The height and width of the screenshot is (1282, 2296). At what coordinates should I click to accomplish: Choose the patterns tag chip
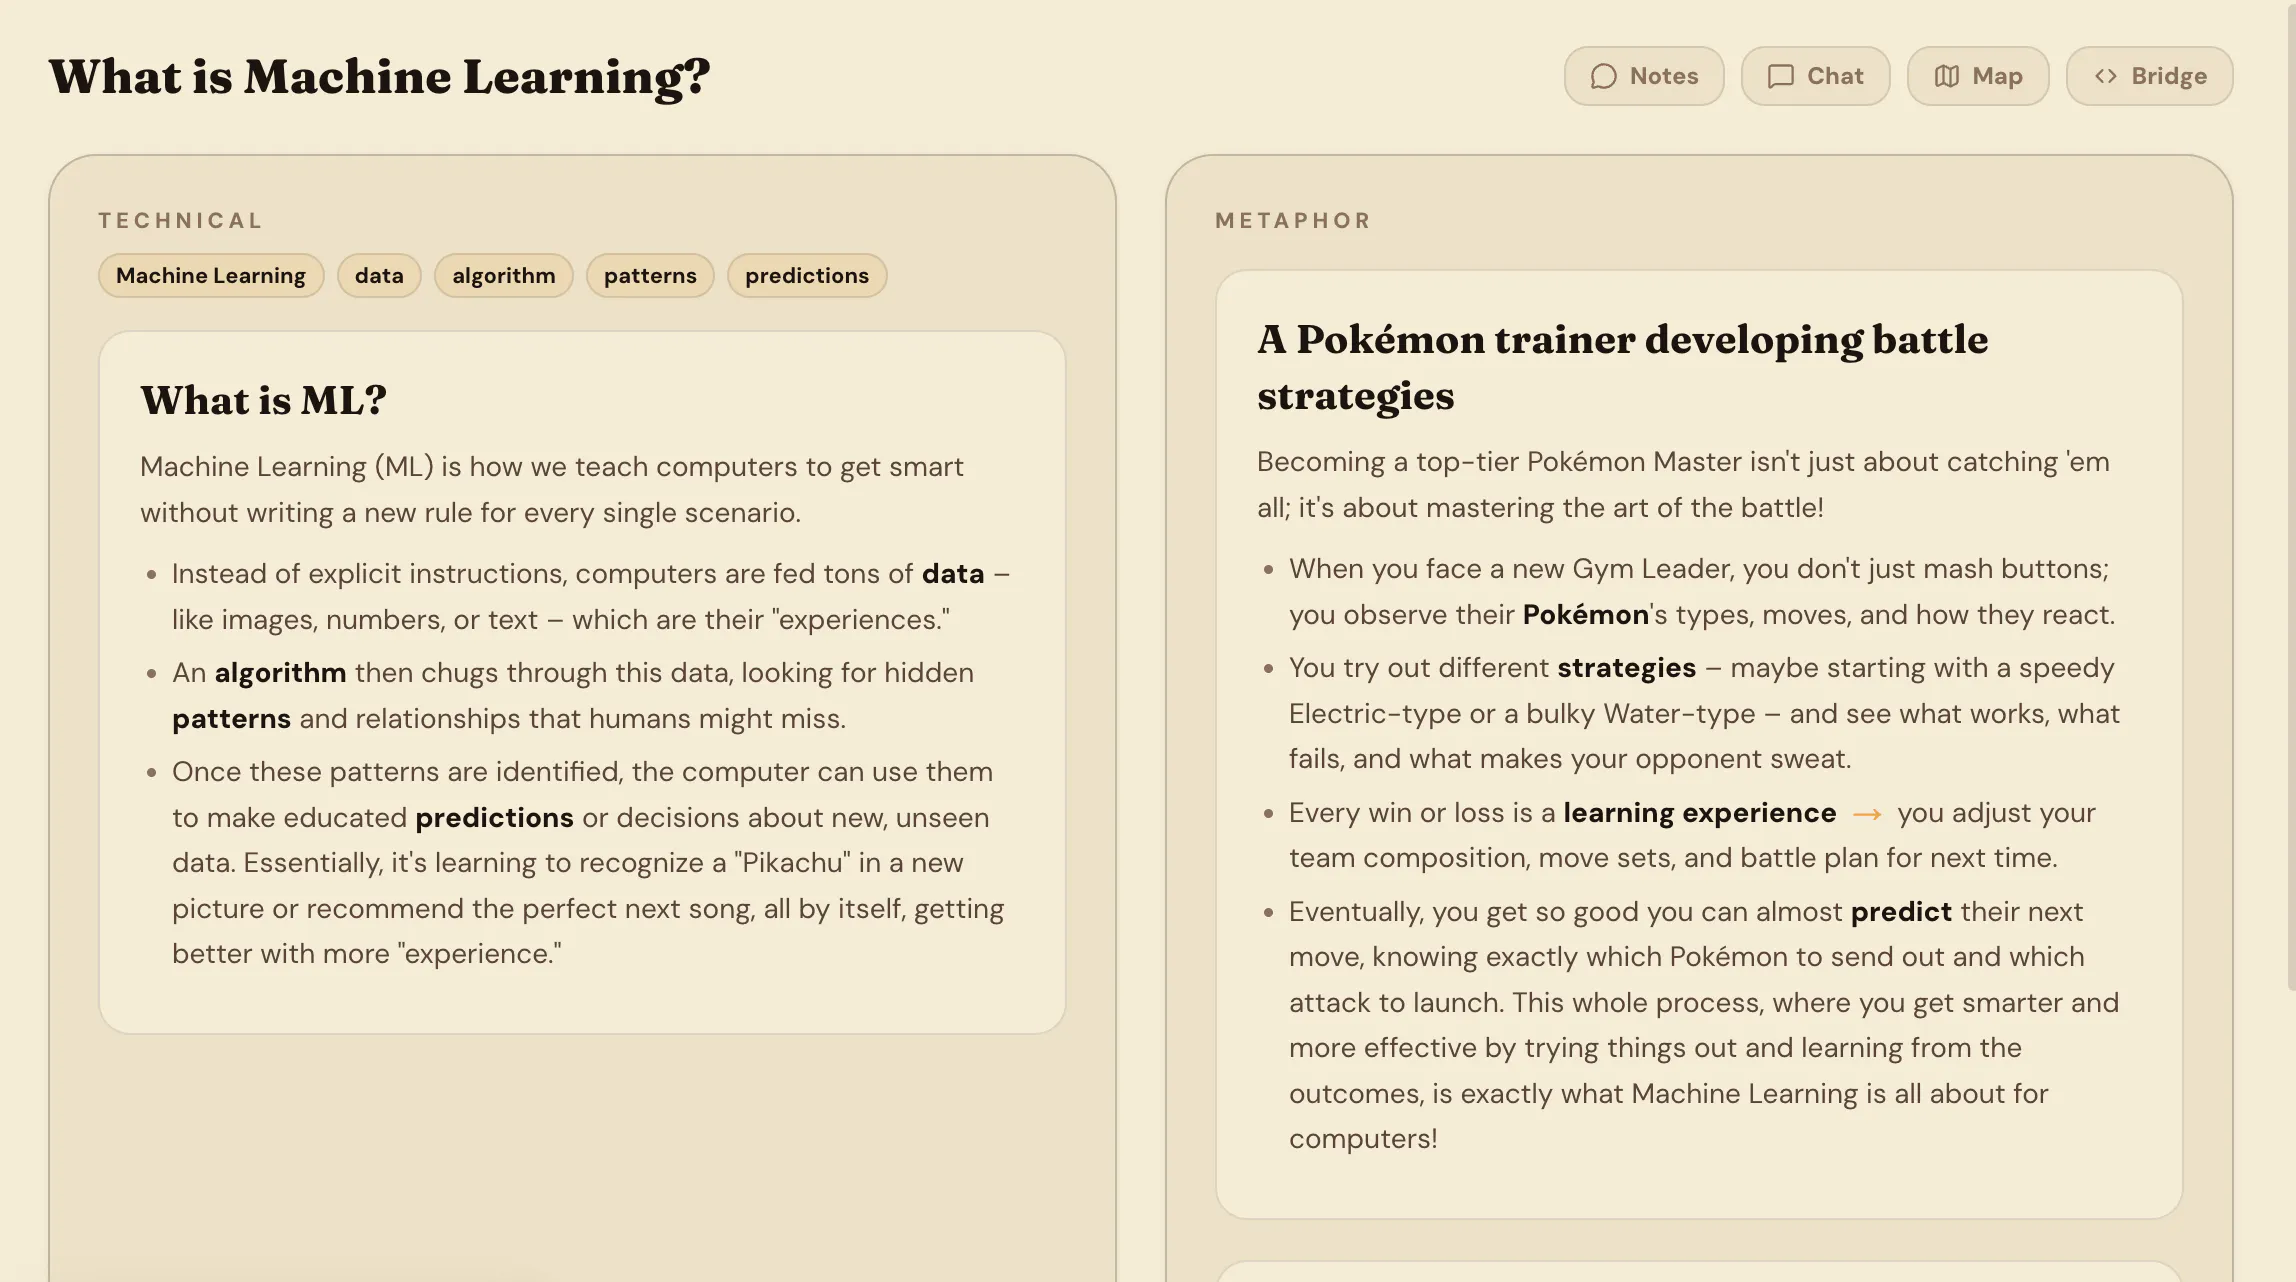(650, 275)
